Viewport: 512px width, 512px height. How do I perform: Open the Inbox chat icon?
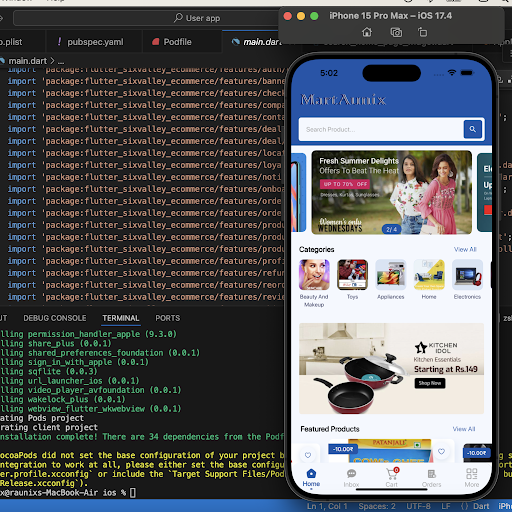coord(351,474)
